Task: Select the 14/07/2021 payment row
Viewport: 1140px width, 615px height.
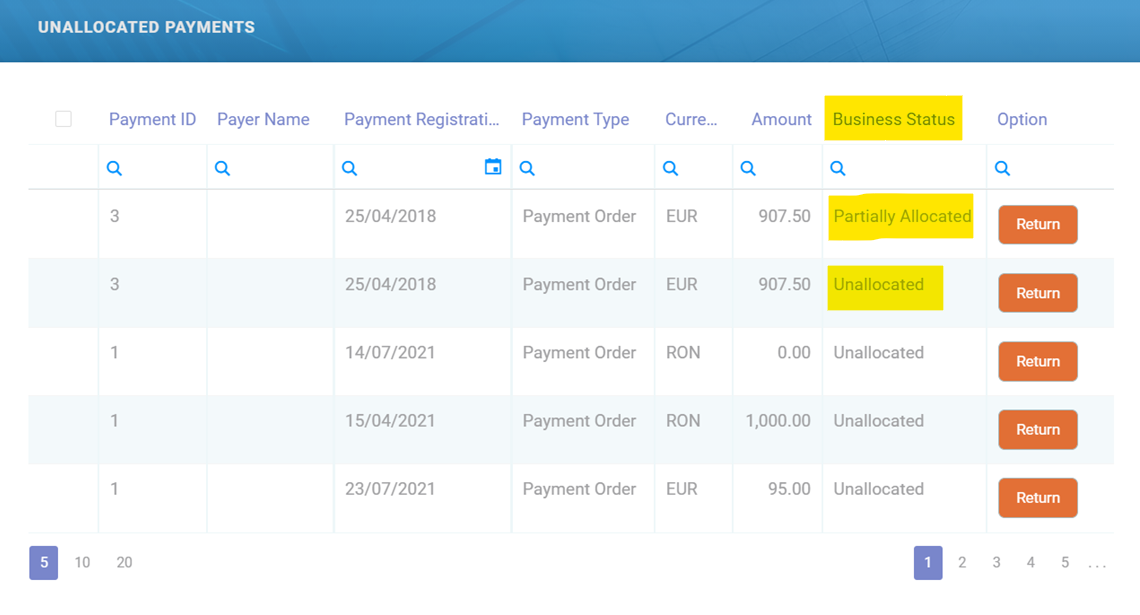Action: point(390,353)
